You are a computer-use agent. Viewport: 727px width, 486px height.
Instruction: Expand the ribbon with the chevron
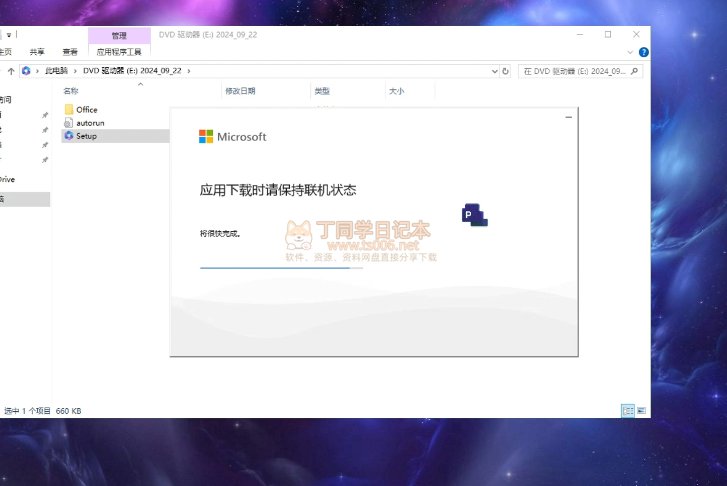click(x=630, y=51)
